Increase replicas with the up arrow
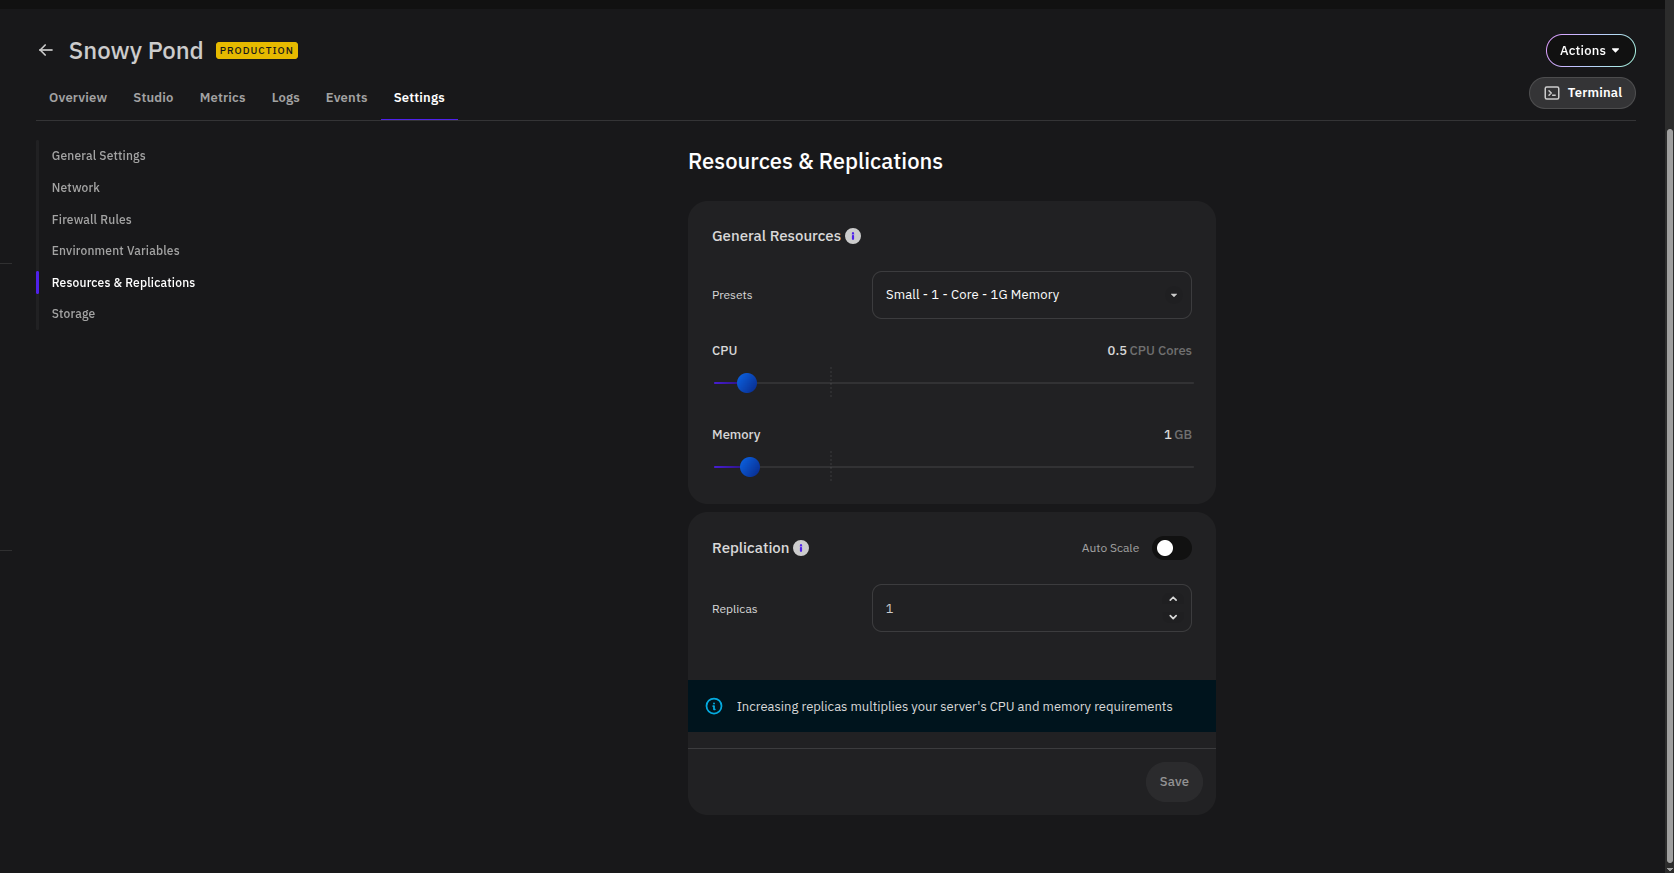 pyautogui.click(x=1173, y=599)
